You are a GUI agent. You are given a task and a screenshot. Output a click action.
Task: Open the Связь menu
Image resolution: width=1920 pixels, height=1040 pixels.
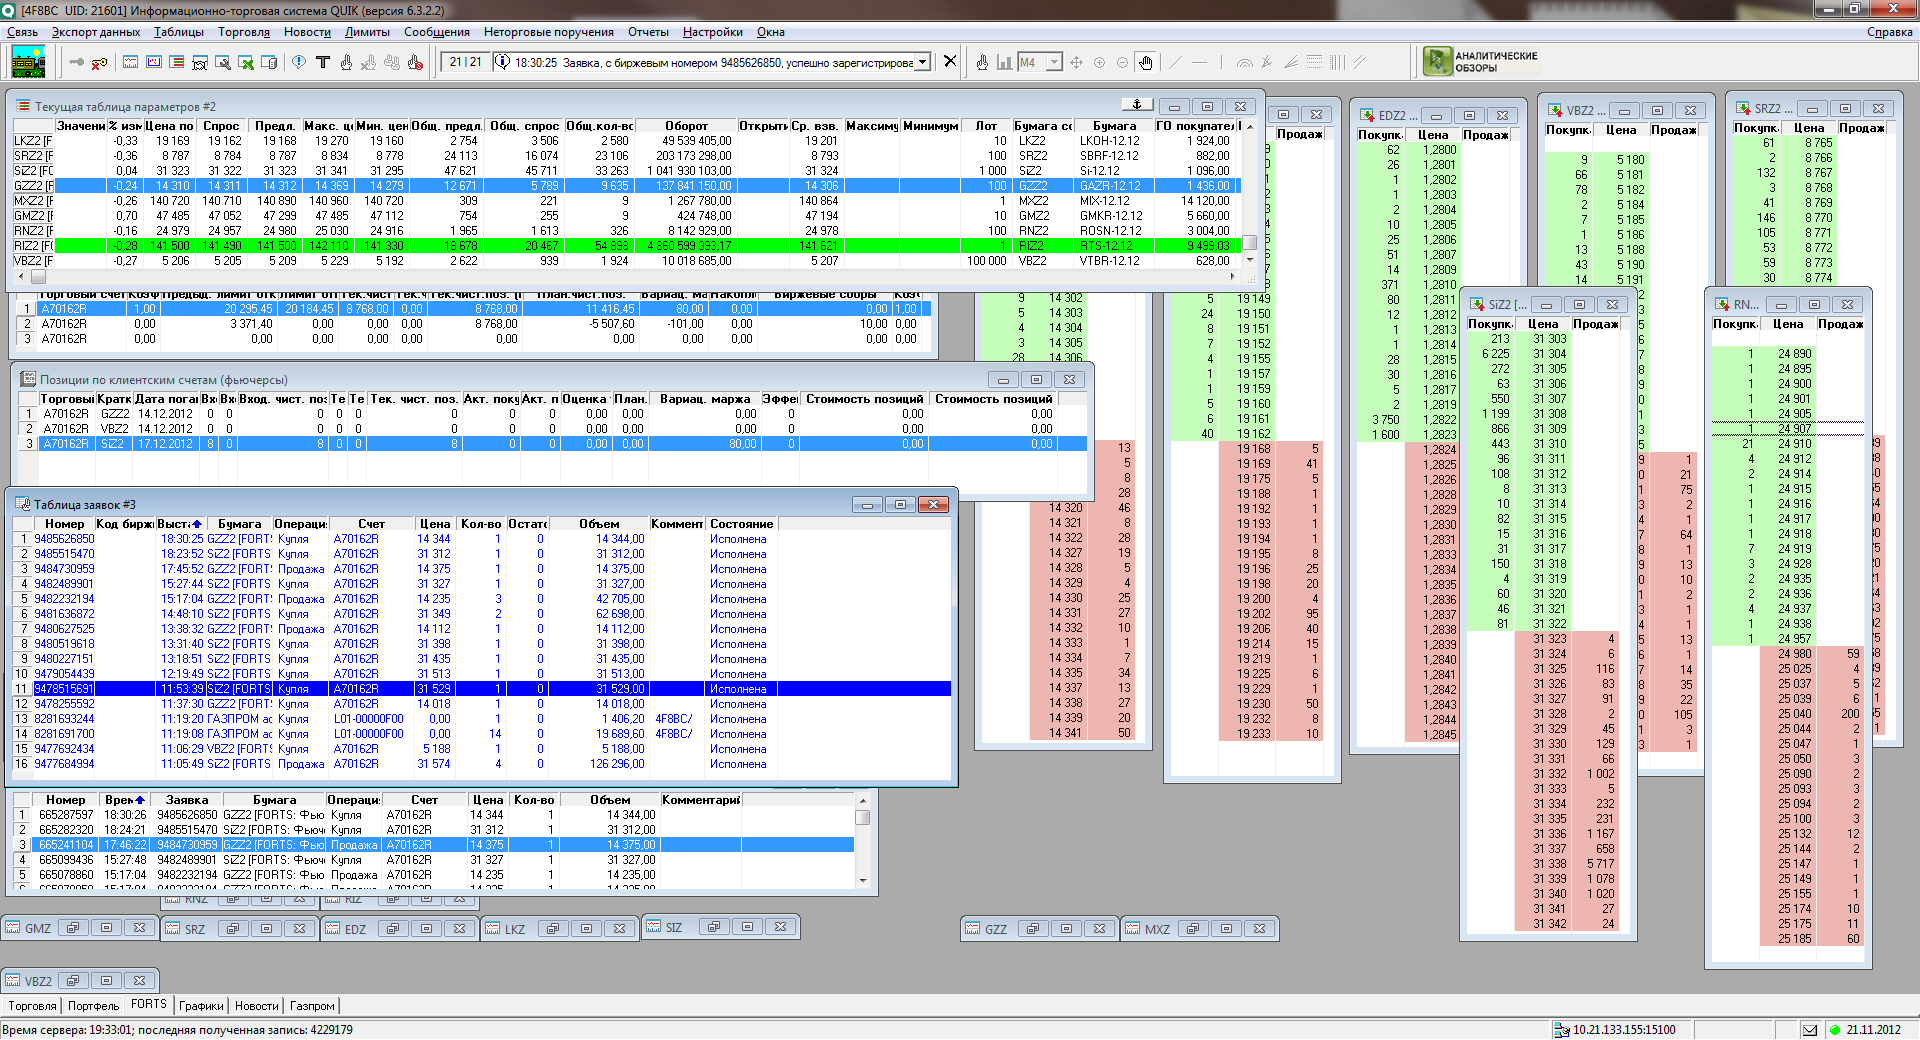[x=22, y=32]
